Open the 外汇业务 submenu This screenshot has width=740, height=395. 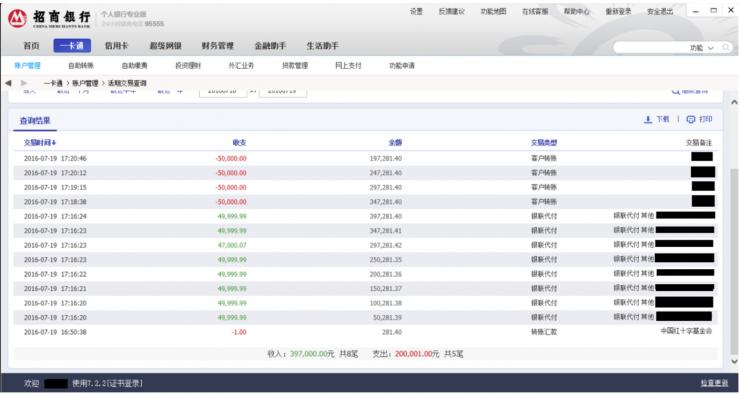pyautogui.click(x=241, y=66)
